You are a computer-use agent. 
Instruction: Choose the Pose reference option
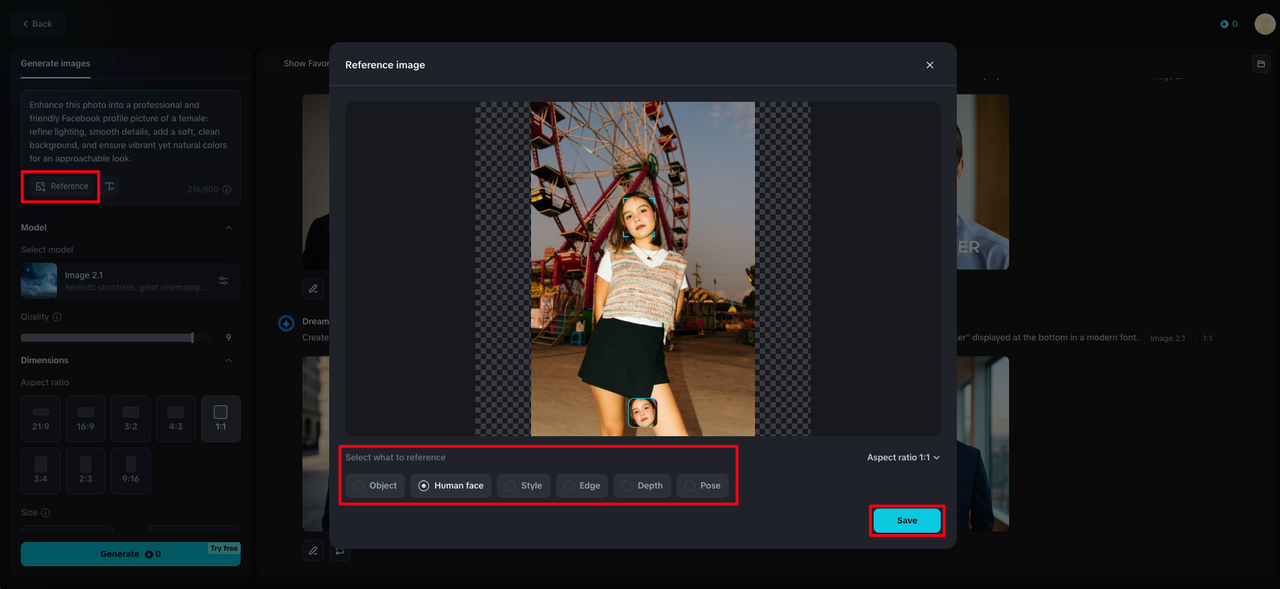coord(702,486)
